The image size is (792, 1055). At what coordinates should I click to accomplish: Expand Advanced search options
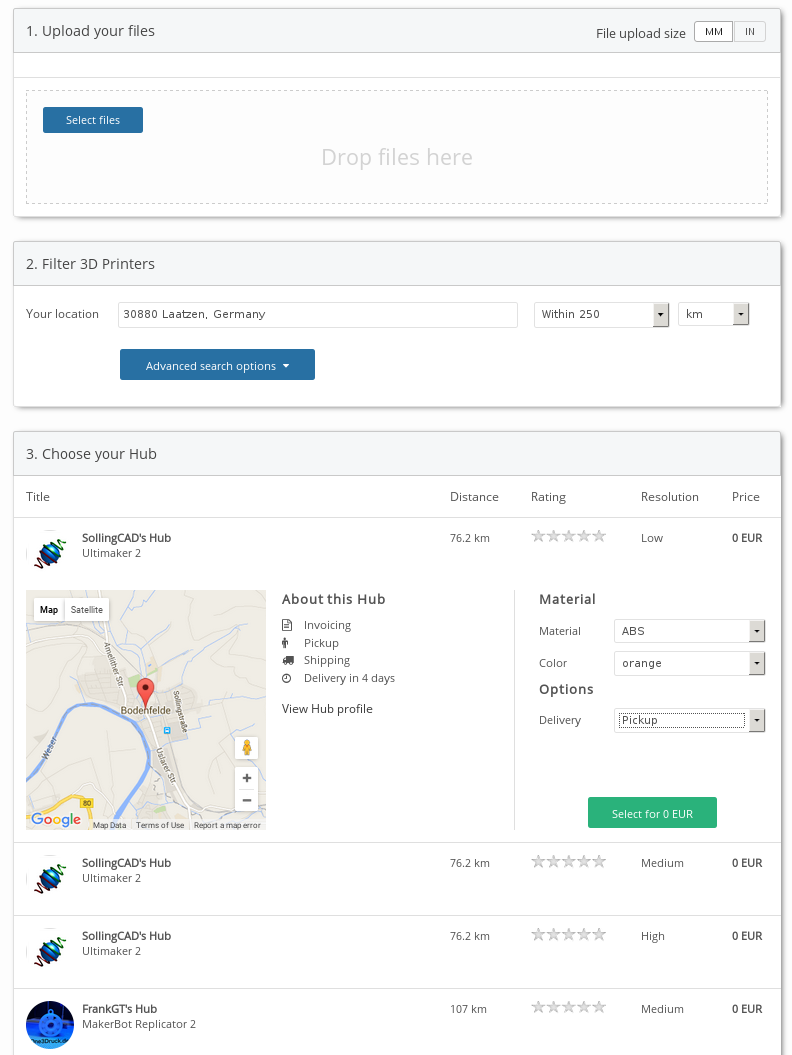217,365
